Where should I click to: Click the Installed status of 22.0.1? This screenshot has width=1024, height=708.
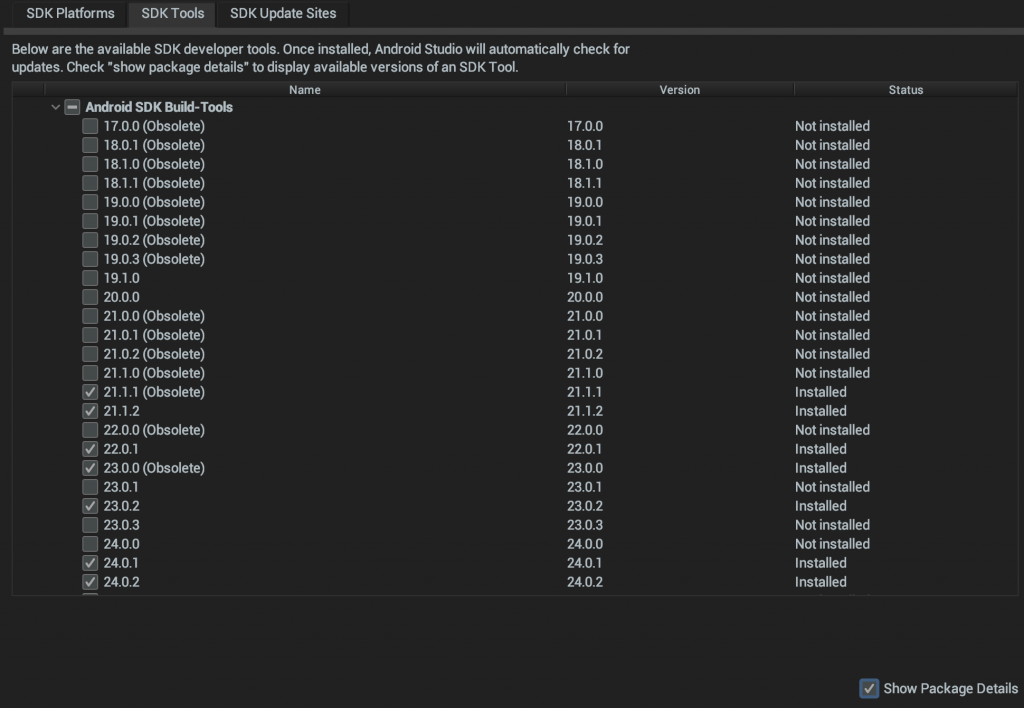(x=821, y=449)
